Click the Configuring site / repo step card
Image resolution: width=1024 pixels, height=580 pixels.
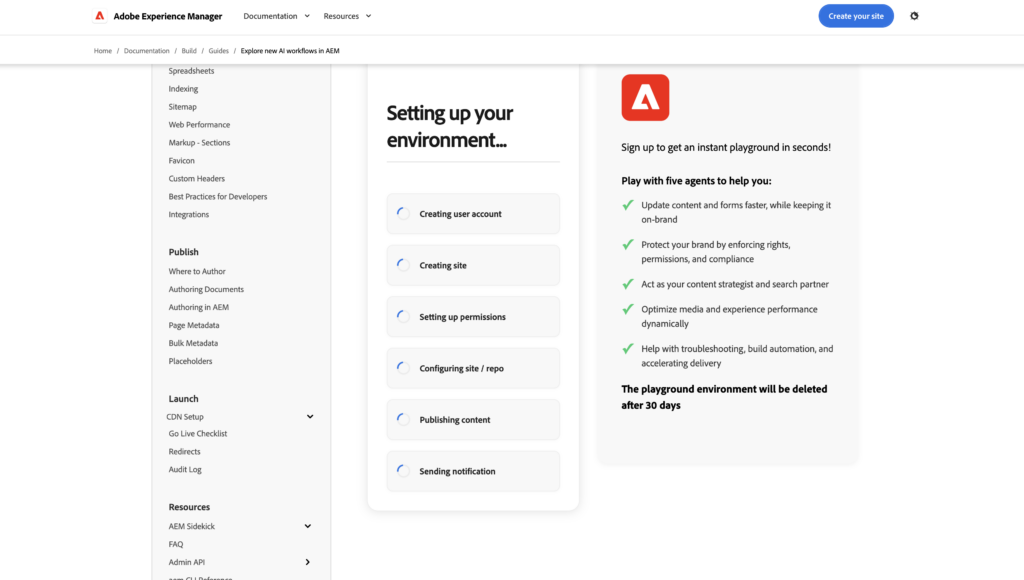point(473,368)
